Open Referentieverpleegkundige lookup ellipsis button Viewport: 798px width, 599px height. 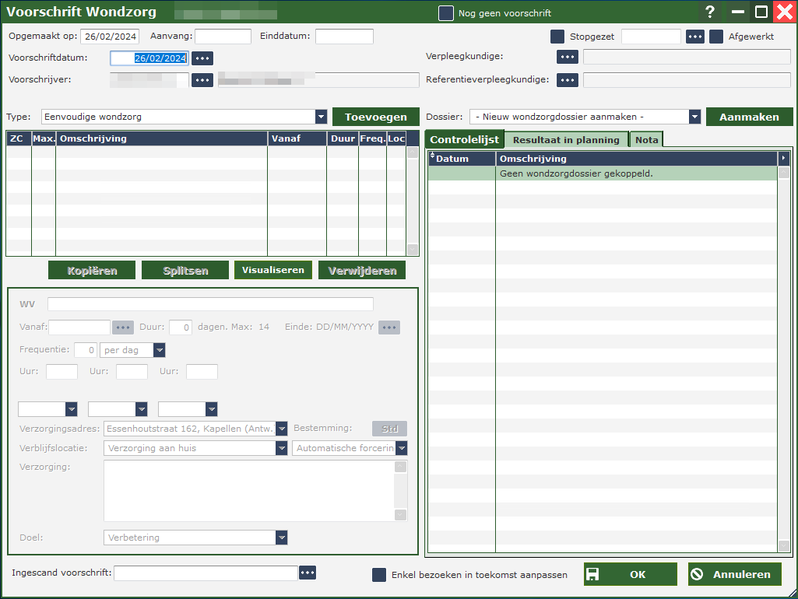click(568, 80)
